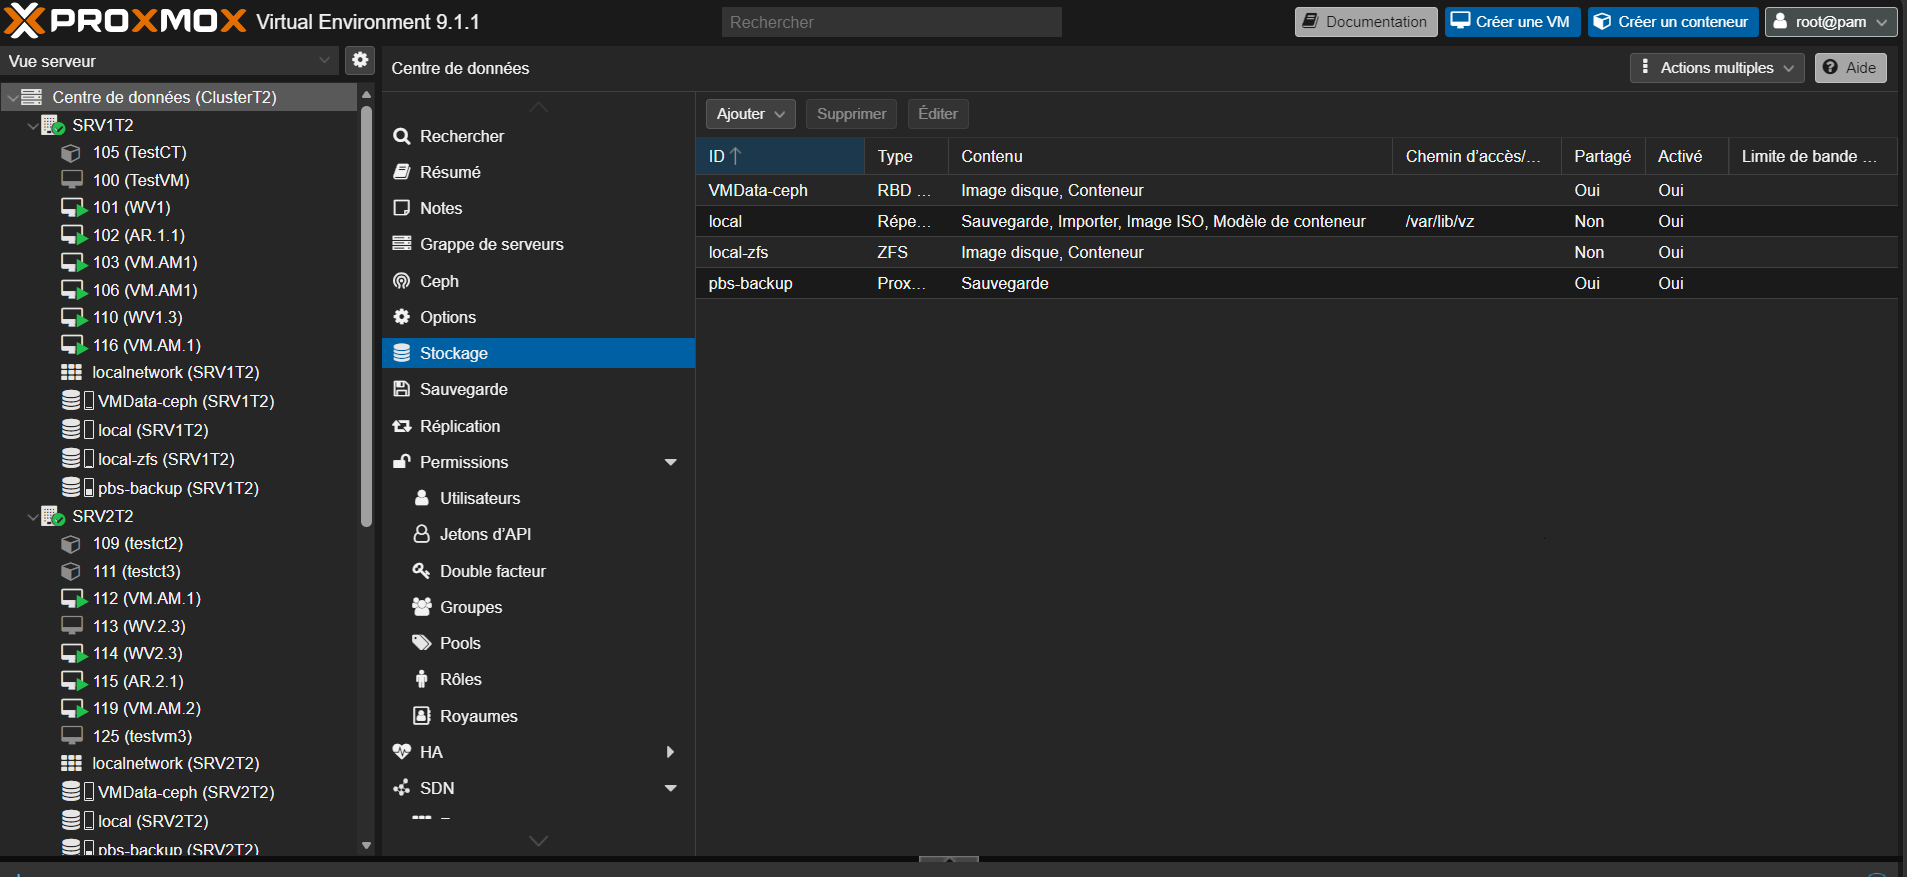This screenshot has width=1907, height=877.
Task: Collapse the Centre de données tree node
Action: tap(12, 97)
